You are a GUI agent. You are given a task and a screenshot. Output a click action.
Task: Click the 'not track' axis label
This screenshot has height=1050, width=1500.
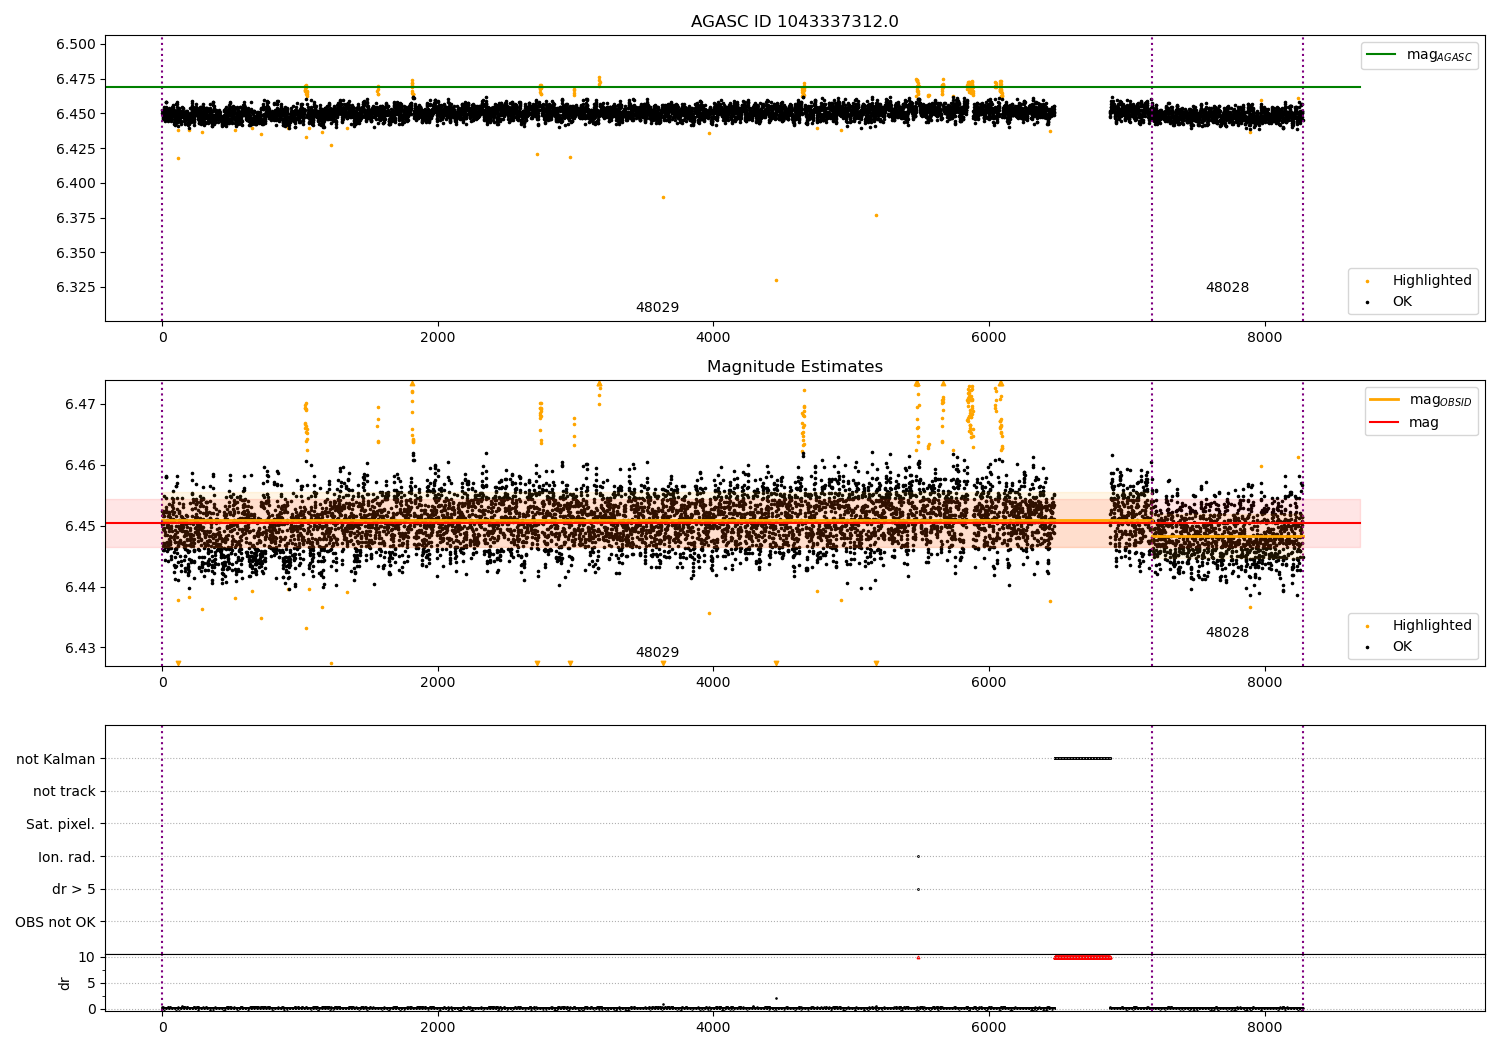(x=64, y=792)
